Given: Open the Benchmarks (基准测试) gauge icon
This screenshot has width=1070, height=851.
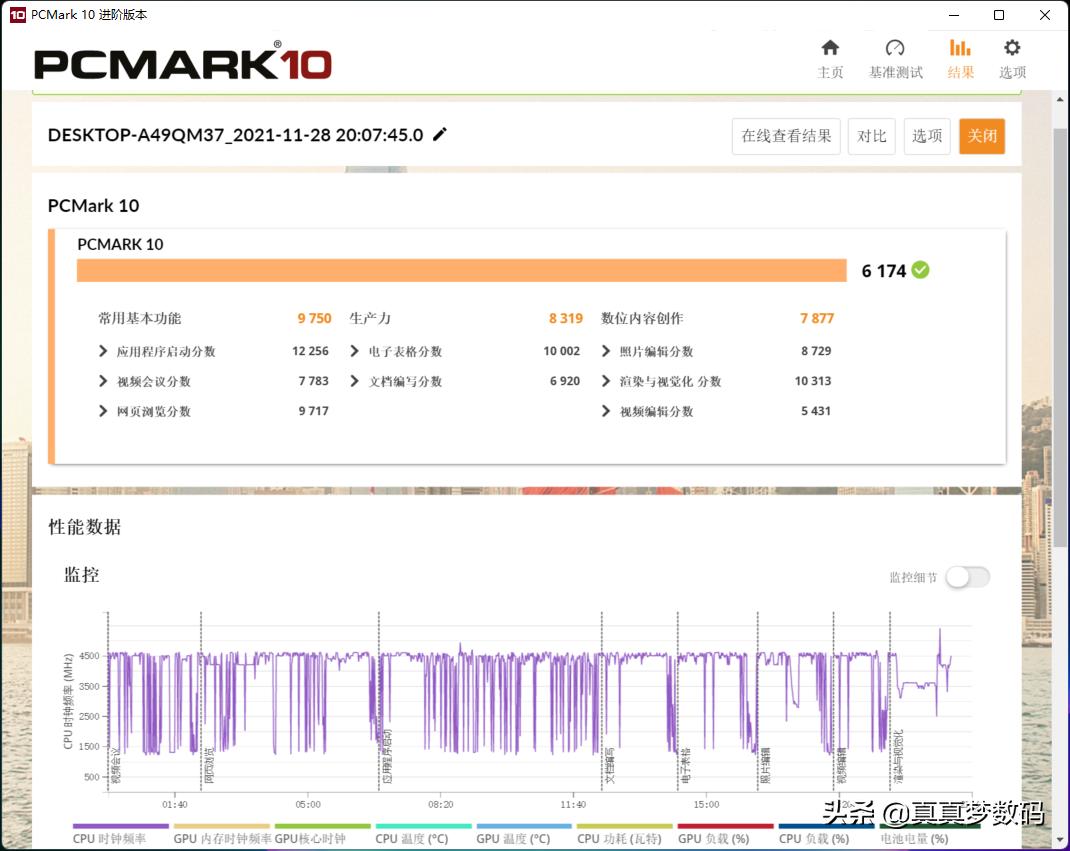Looking at the screenshot, I should click(x=895, y=49).
